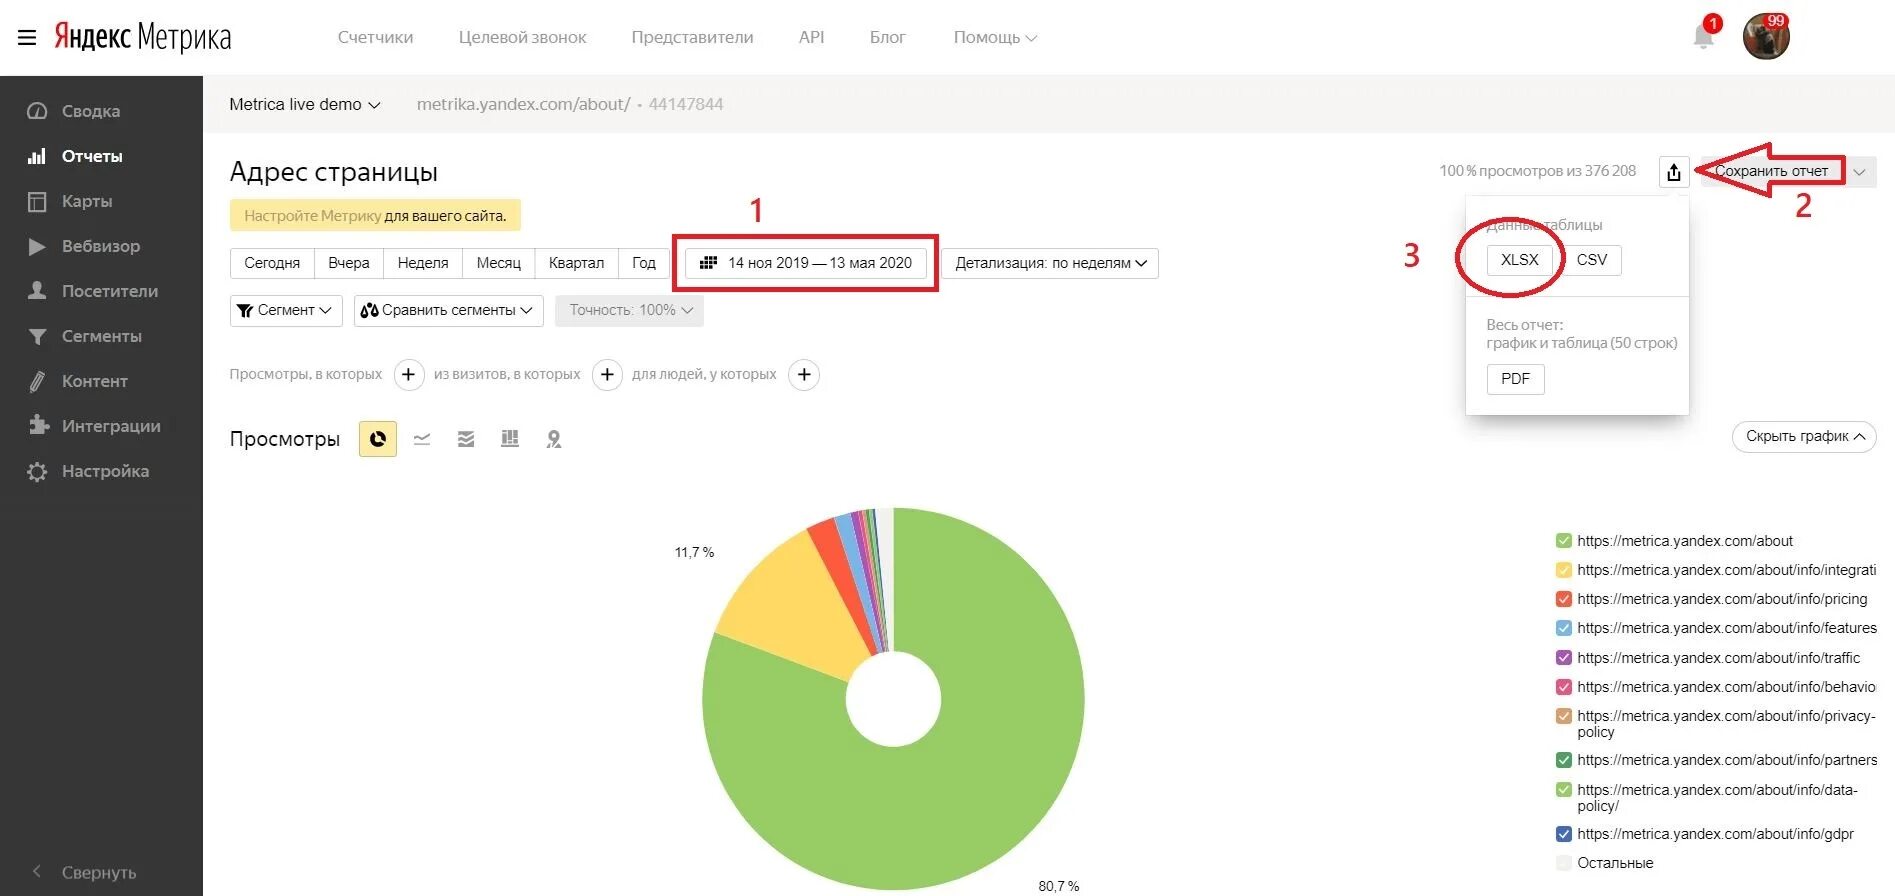The image size is (1895, 896).
Task: Expand the Помощь menu
Action: pos(995,37)
